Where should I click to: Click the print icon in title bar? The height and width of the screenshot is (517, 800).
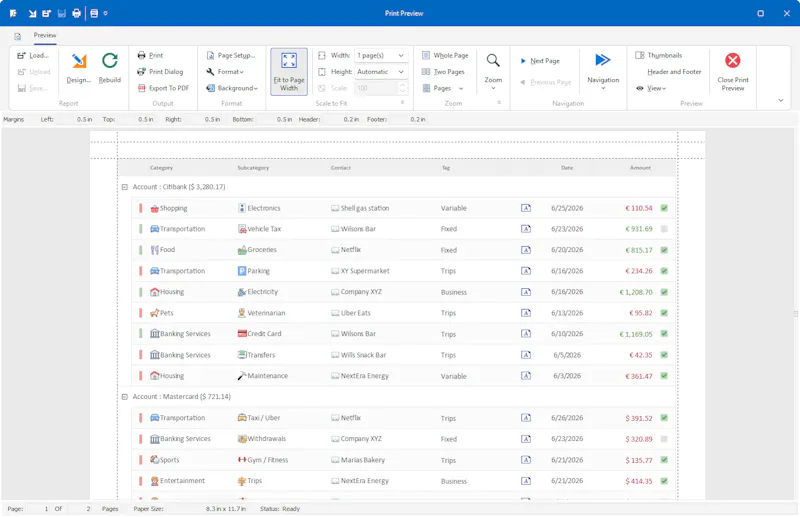76,13
